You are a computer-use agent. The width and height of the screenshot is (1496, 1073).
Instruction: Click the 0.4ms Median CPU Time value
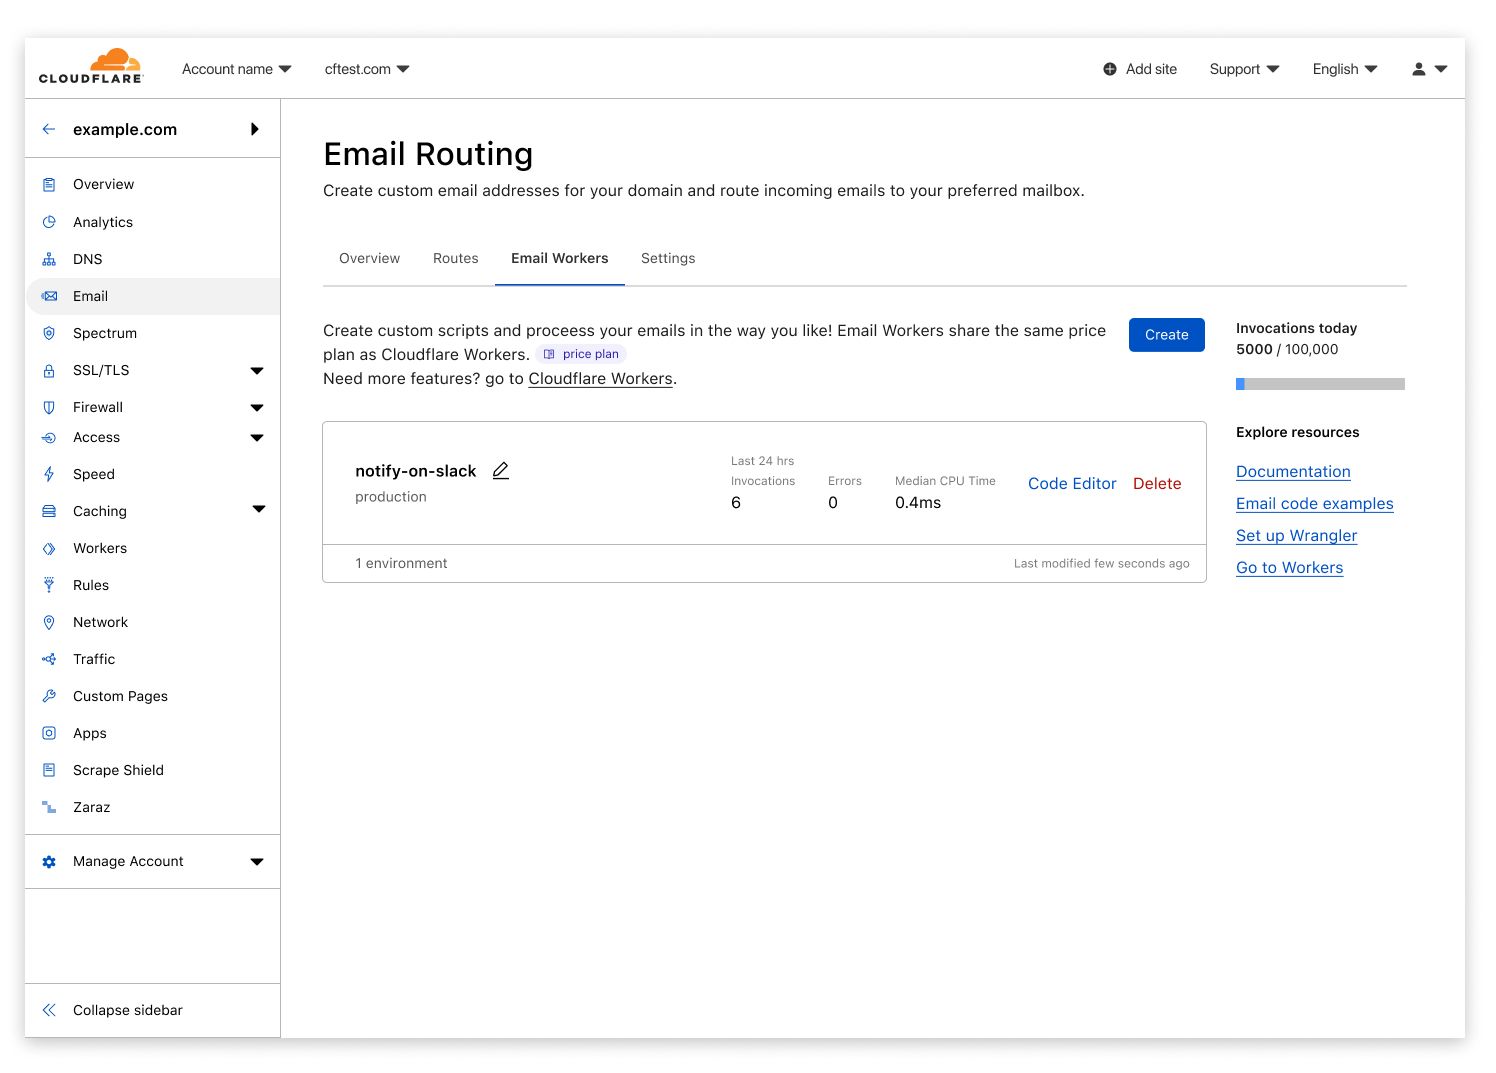pyautogui.click(x=917, y=503)
